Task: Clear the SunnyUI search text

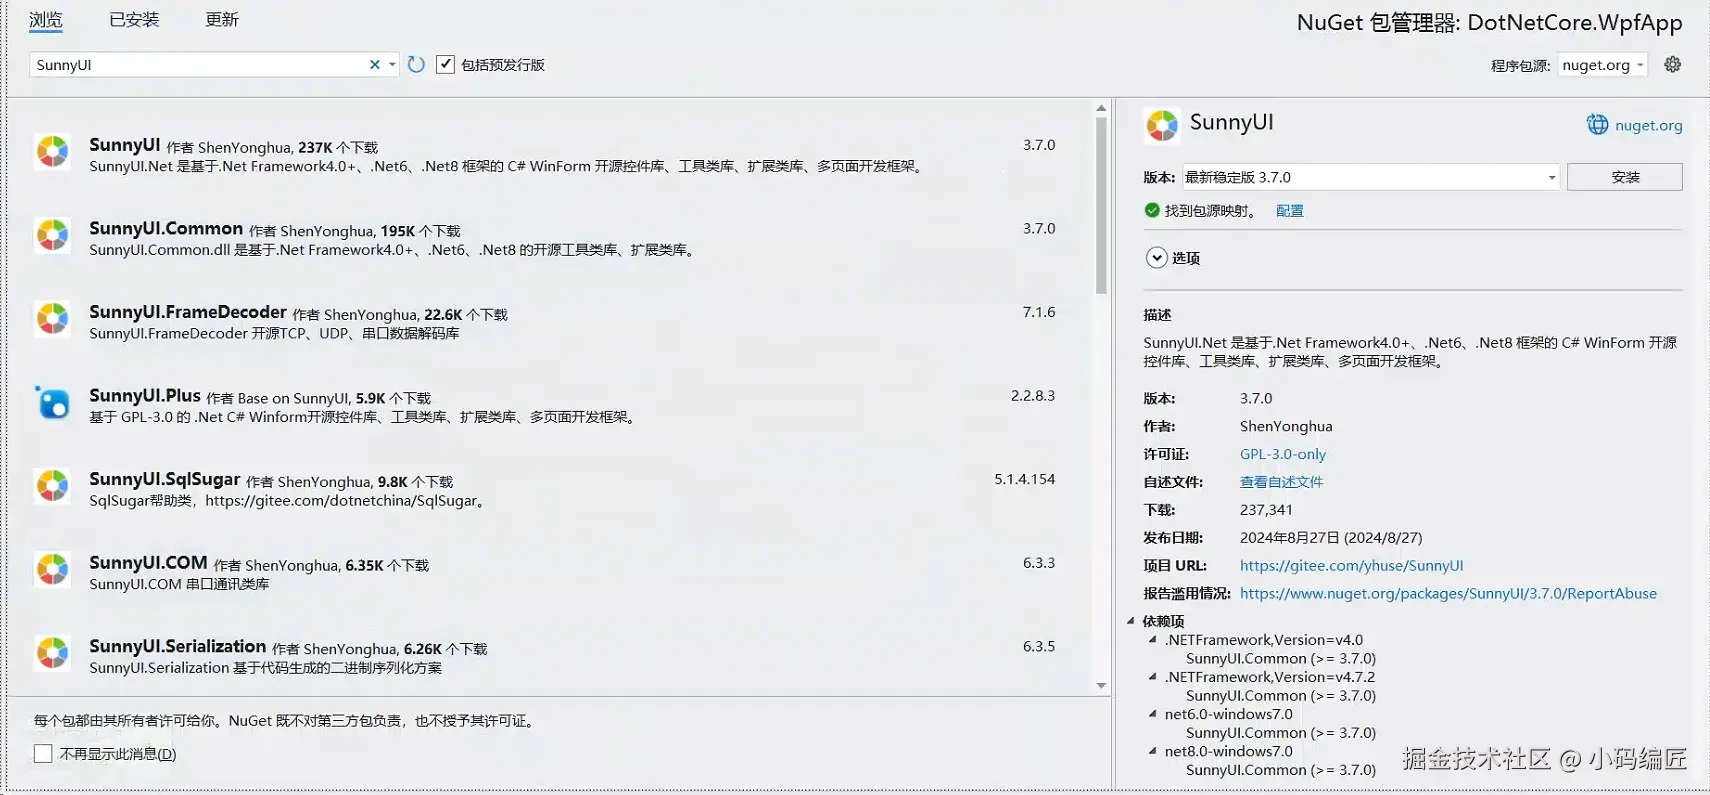Action: pos(375,64)
